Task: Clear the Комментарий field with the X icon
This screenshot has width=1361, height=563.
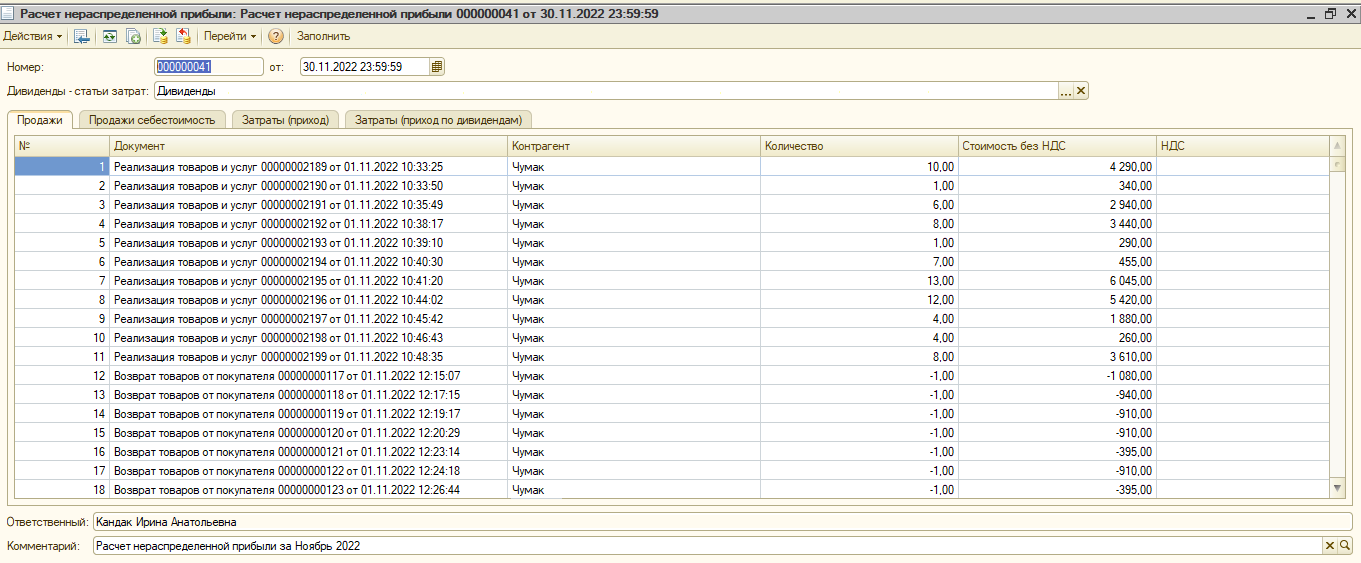Action: tap(1329, 546)
